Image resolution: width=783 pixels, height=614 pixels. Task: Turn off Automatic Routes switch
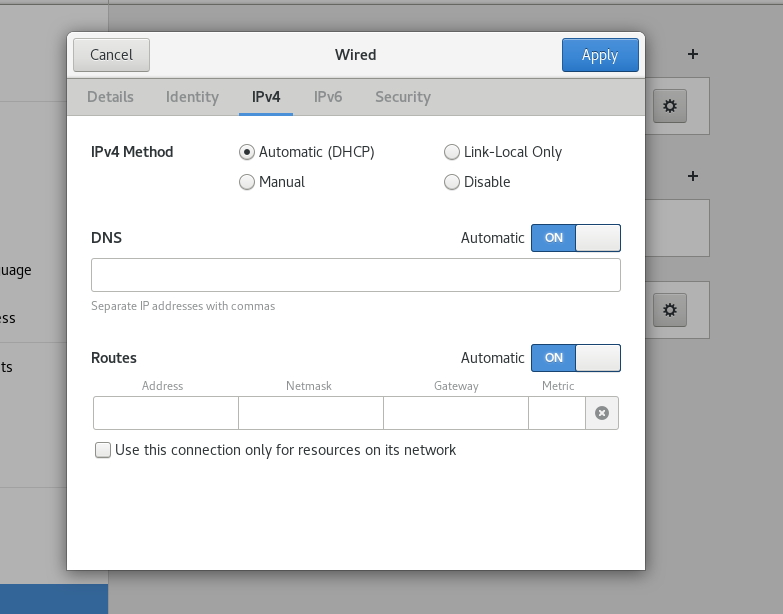point(575,358)
